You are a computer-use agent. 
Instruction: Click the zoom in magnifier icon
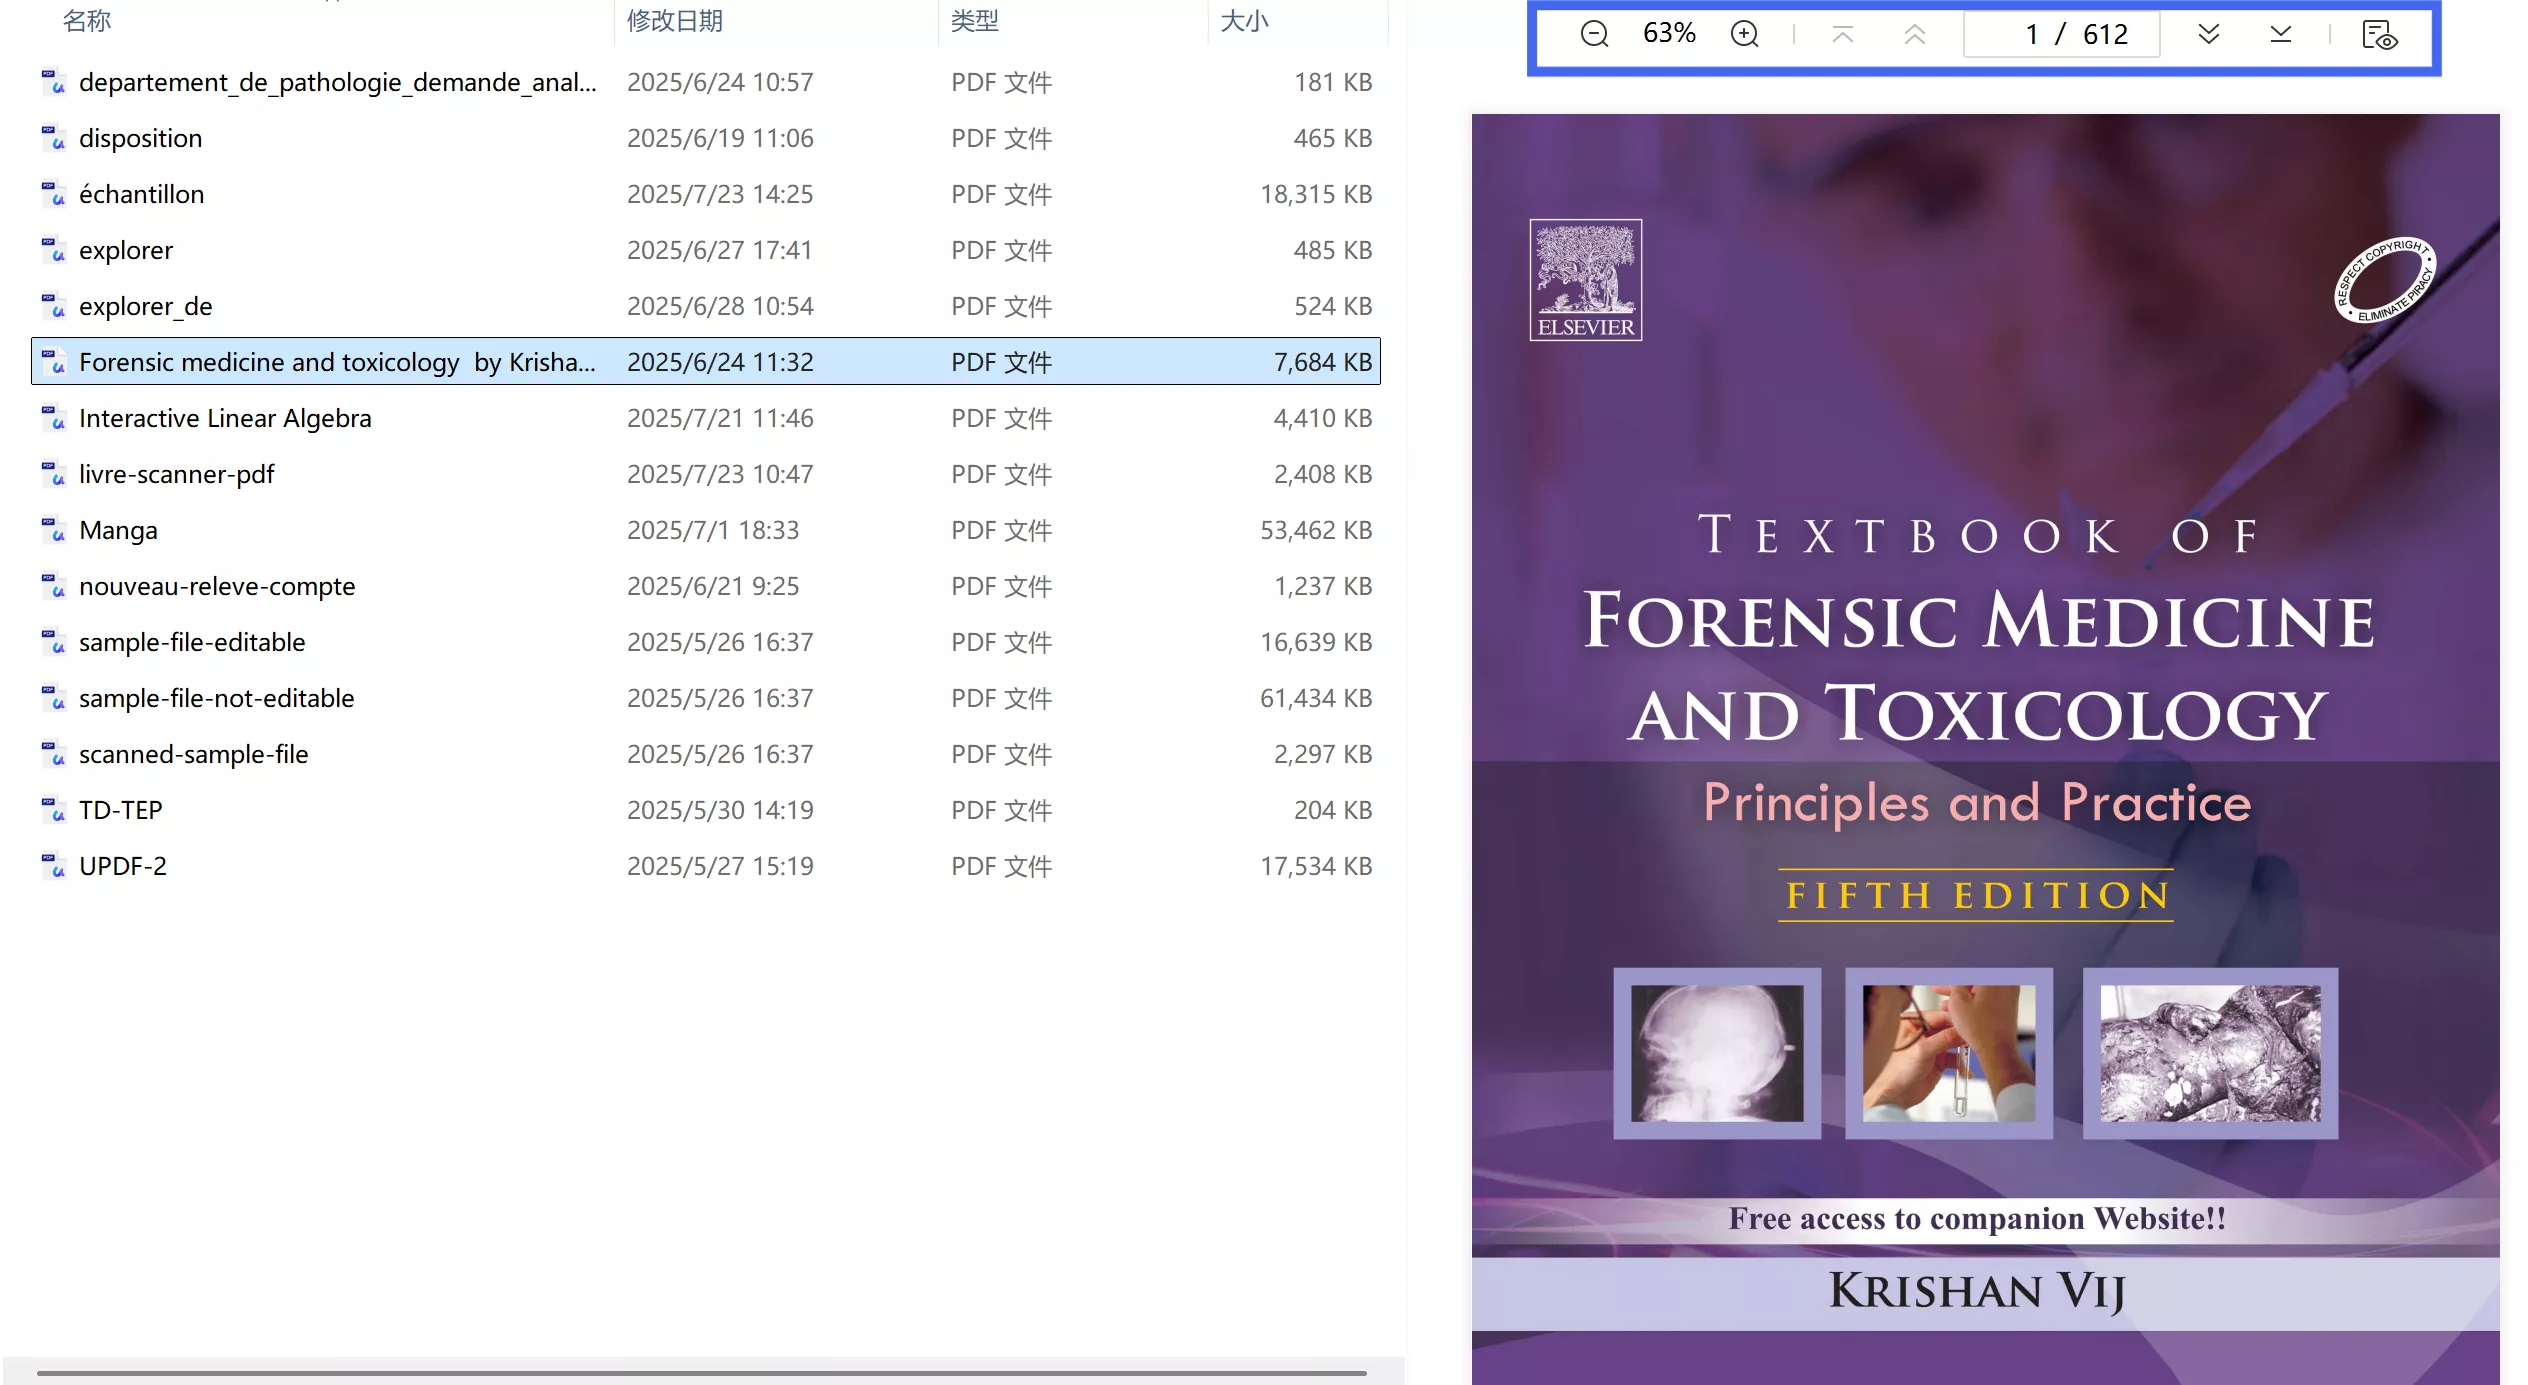pyautogui.click(x=1744, y=34)
